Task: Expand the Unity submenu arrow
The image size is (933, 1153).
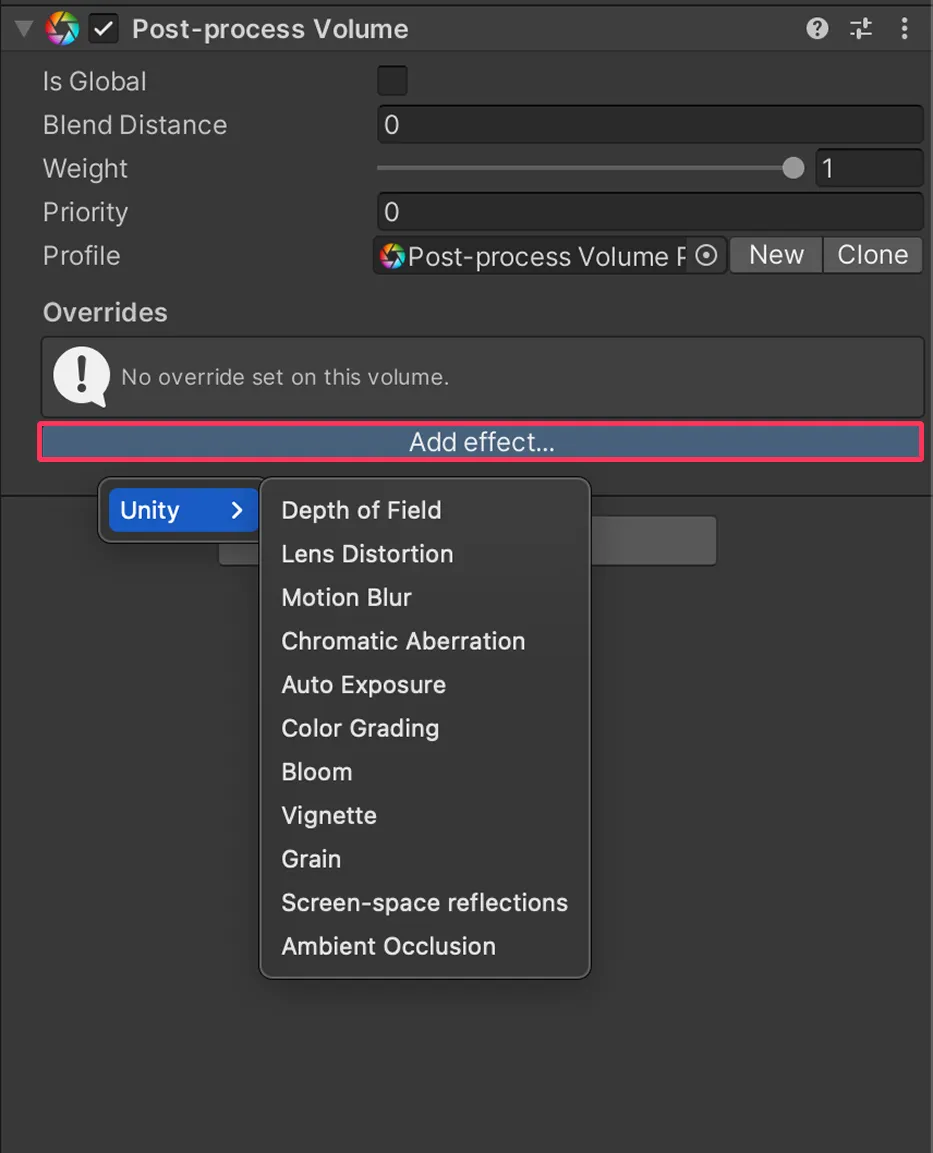Action: pyautogui.click(x=236, y=510)
